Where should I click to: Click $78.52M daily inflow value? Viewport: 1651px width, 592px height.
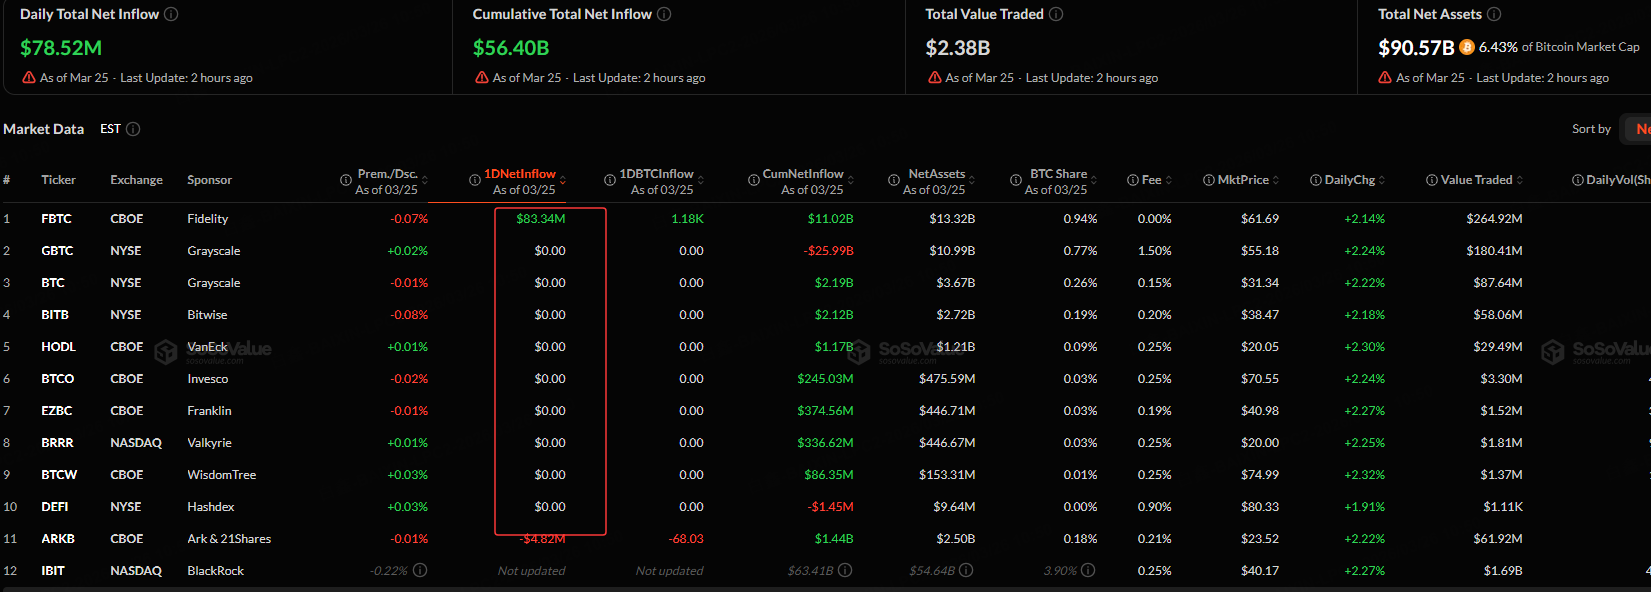click(61, 47)
